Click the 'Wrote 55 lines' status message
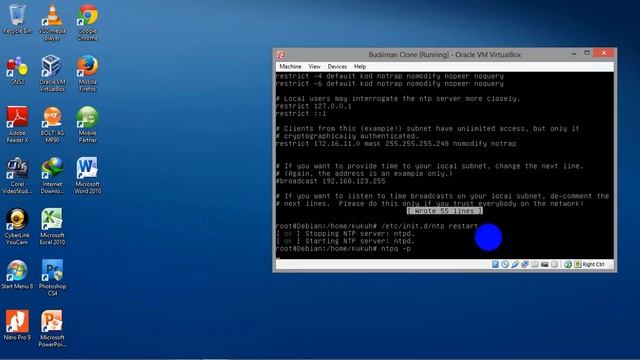The width and height of the screenshot is (640, 360). [x=444, y=211]
